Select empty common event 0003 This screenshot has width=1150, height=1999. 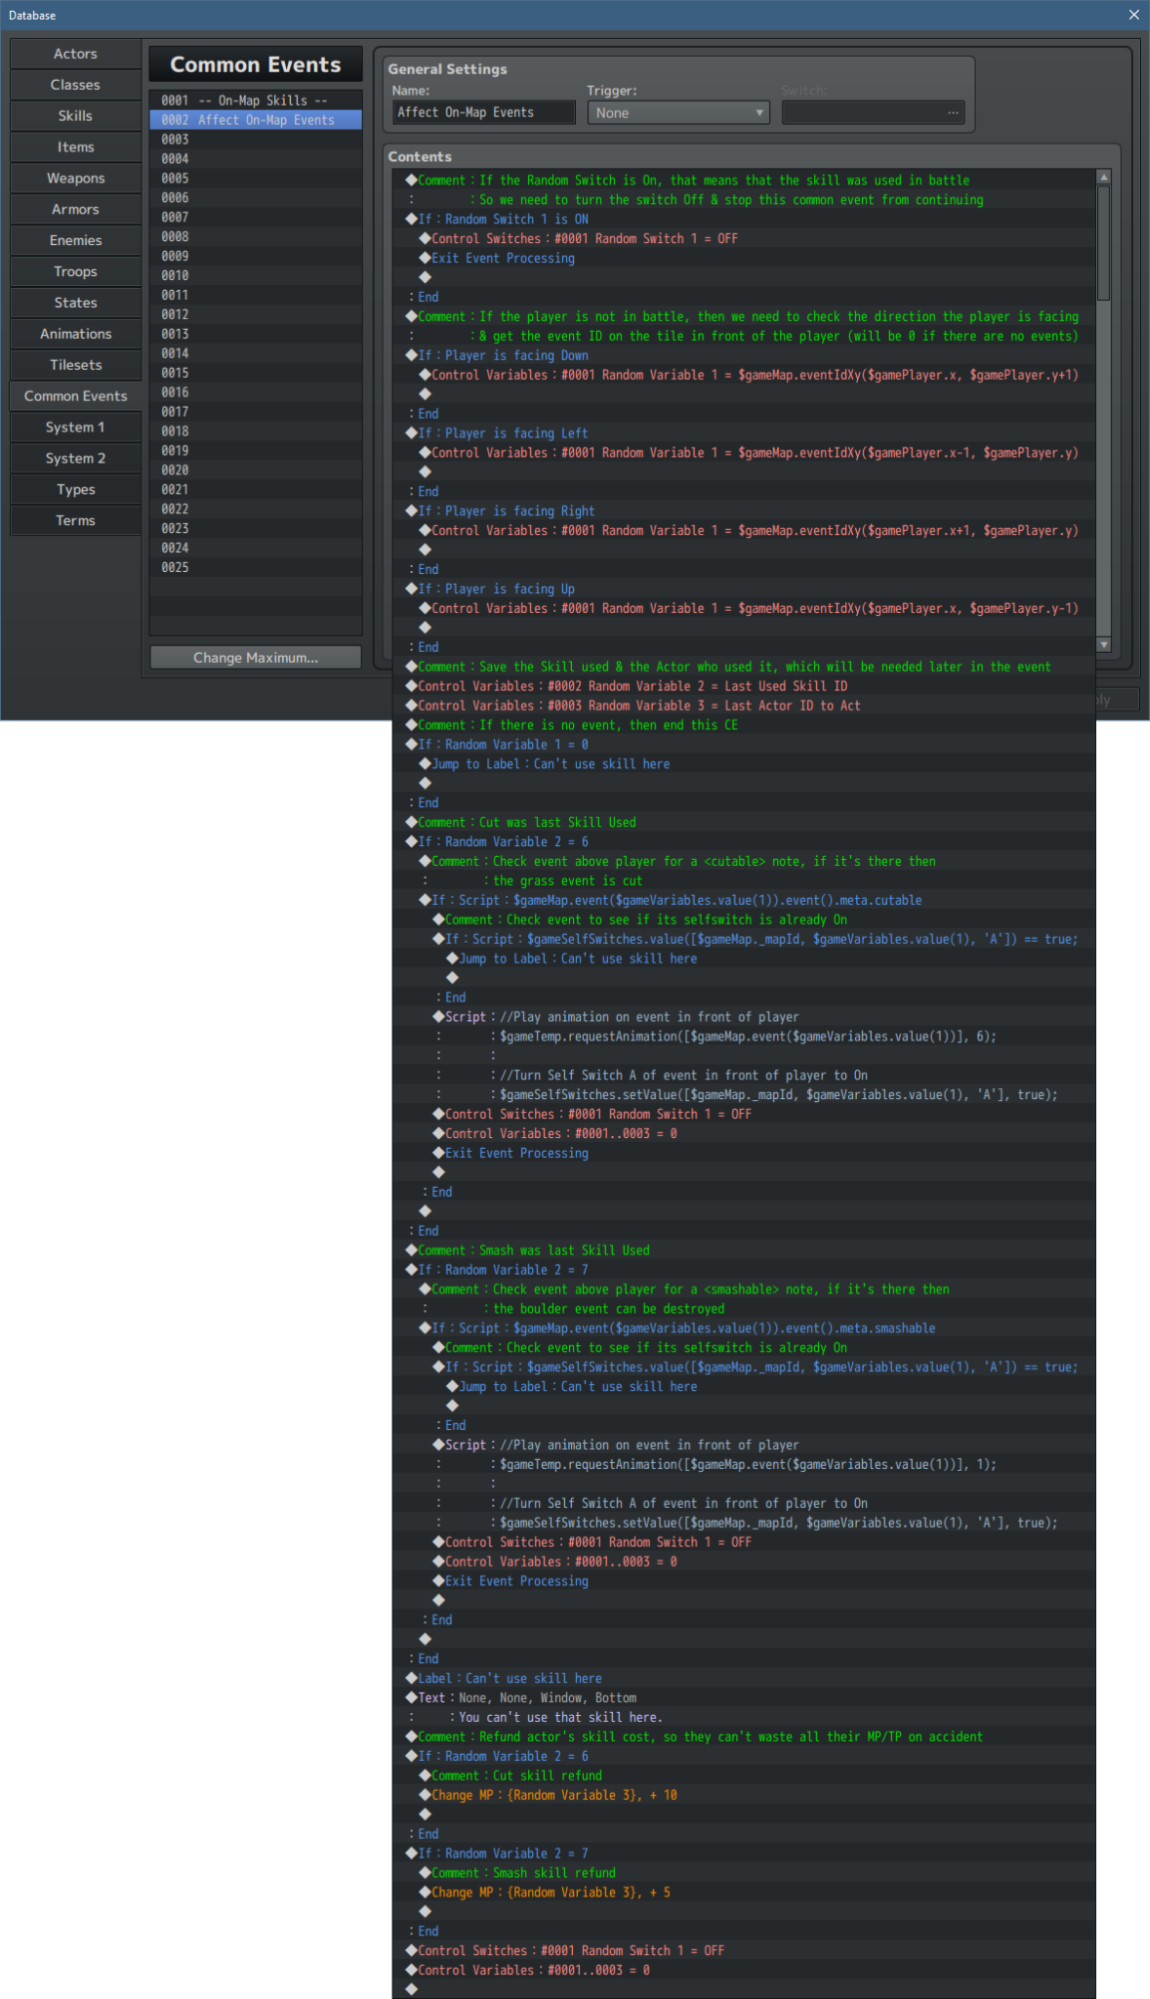256,139
